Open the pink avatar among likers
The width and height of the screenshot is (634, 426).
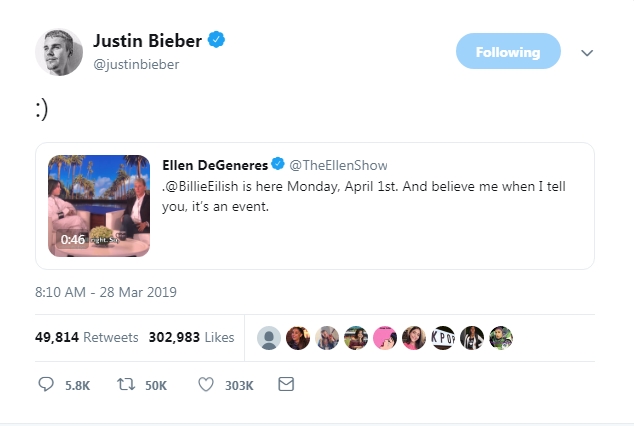coord(385,337)
